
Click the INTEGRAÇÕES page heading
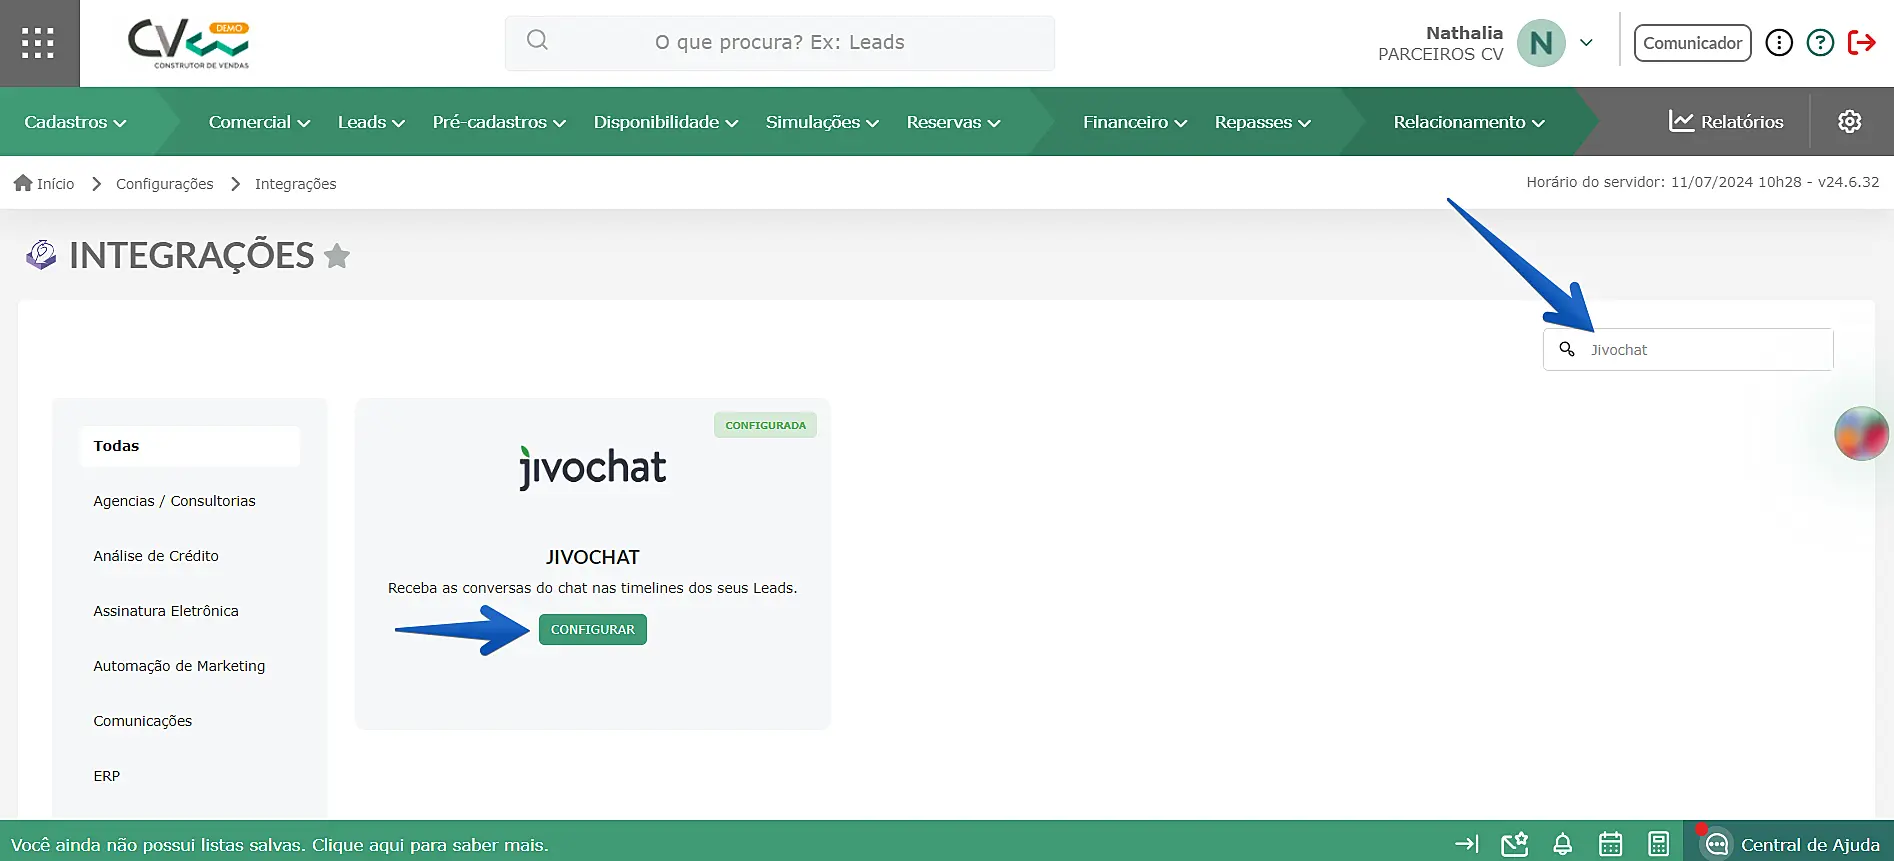[x=192, y=256]
